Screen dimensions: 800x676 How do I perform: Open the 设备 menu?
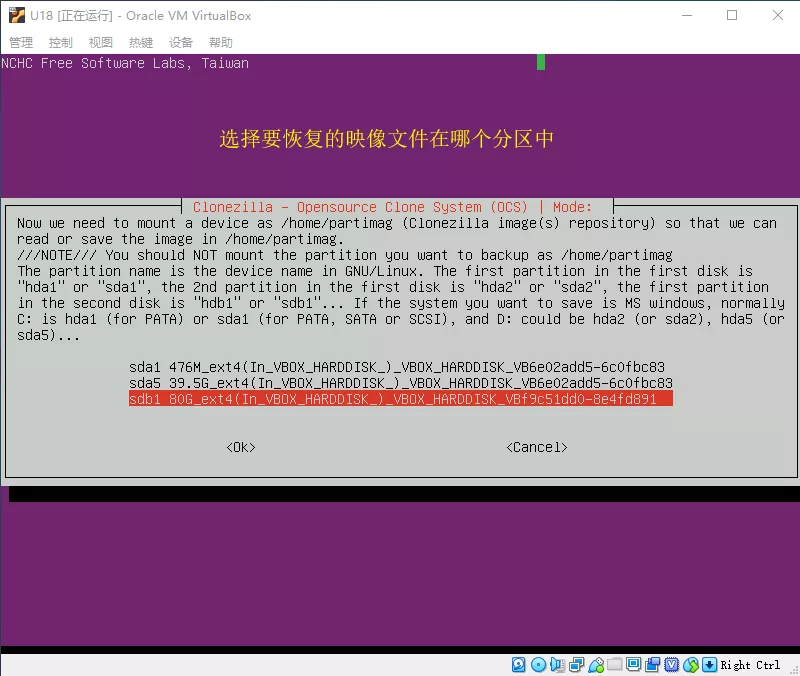point(181,42)
